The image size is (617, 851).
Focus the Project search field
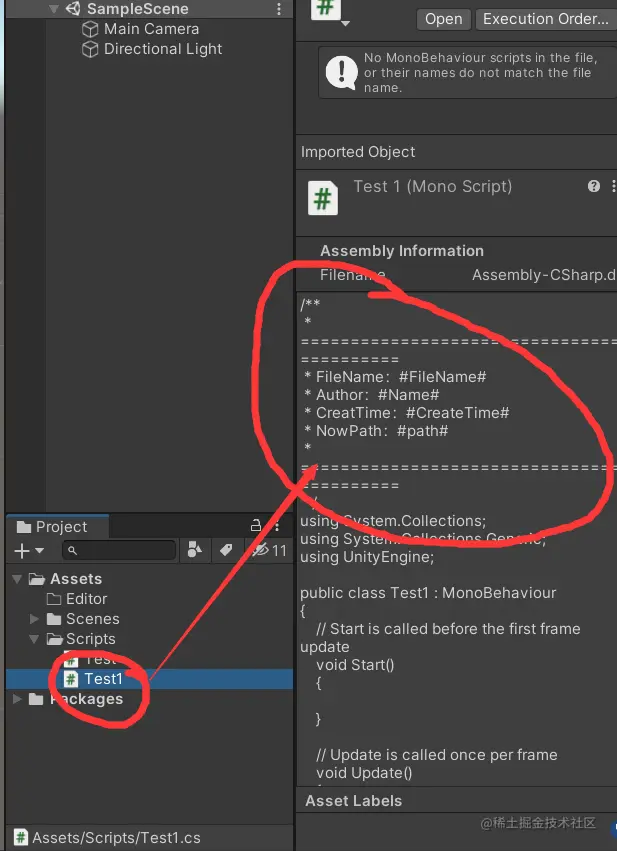(x=119, y=550)
